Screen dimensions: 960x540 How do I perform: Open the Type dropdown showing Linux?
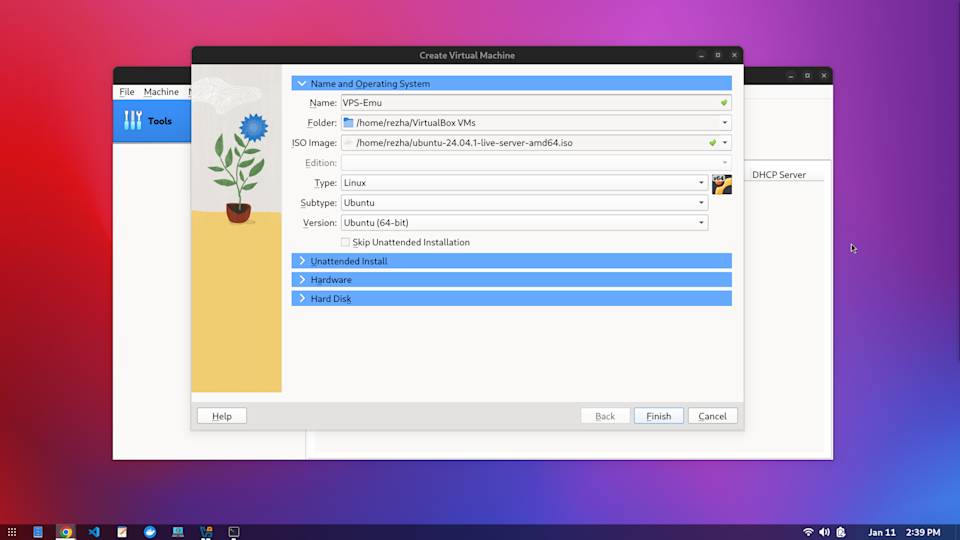point(524,183)
